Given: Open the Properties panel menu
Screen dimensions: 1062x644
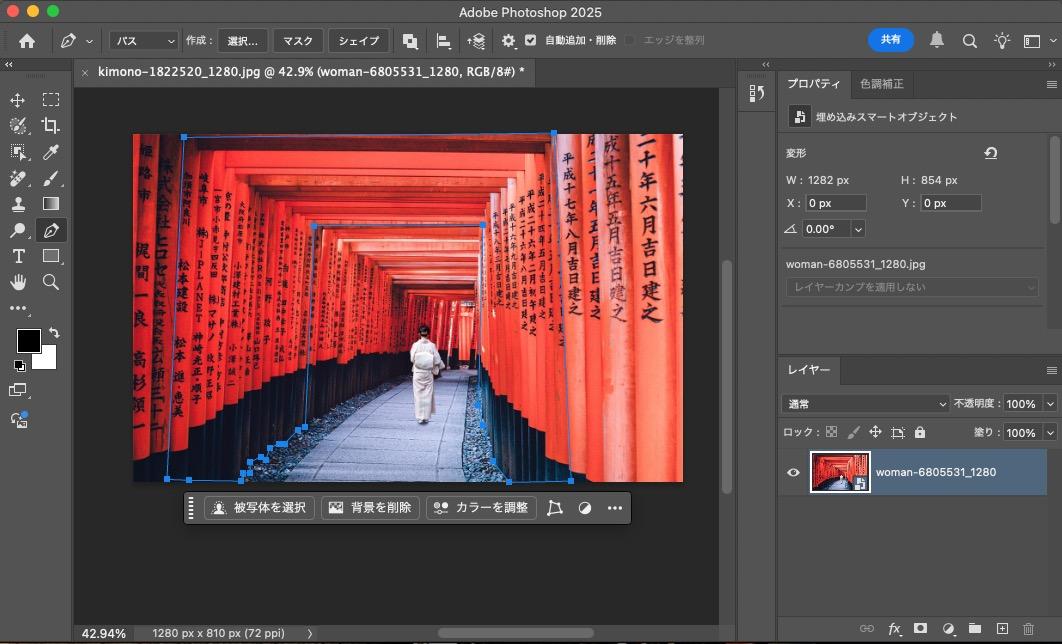Looking at the screenshot, I should pos(1051,85).
